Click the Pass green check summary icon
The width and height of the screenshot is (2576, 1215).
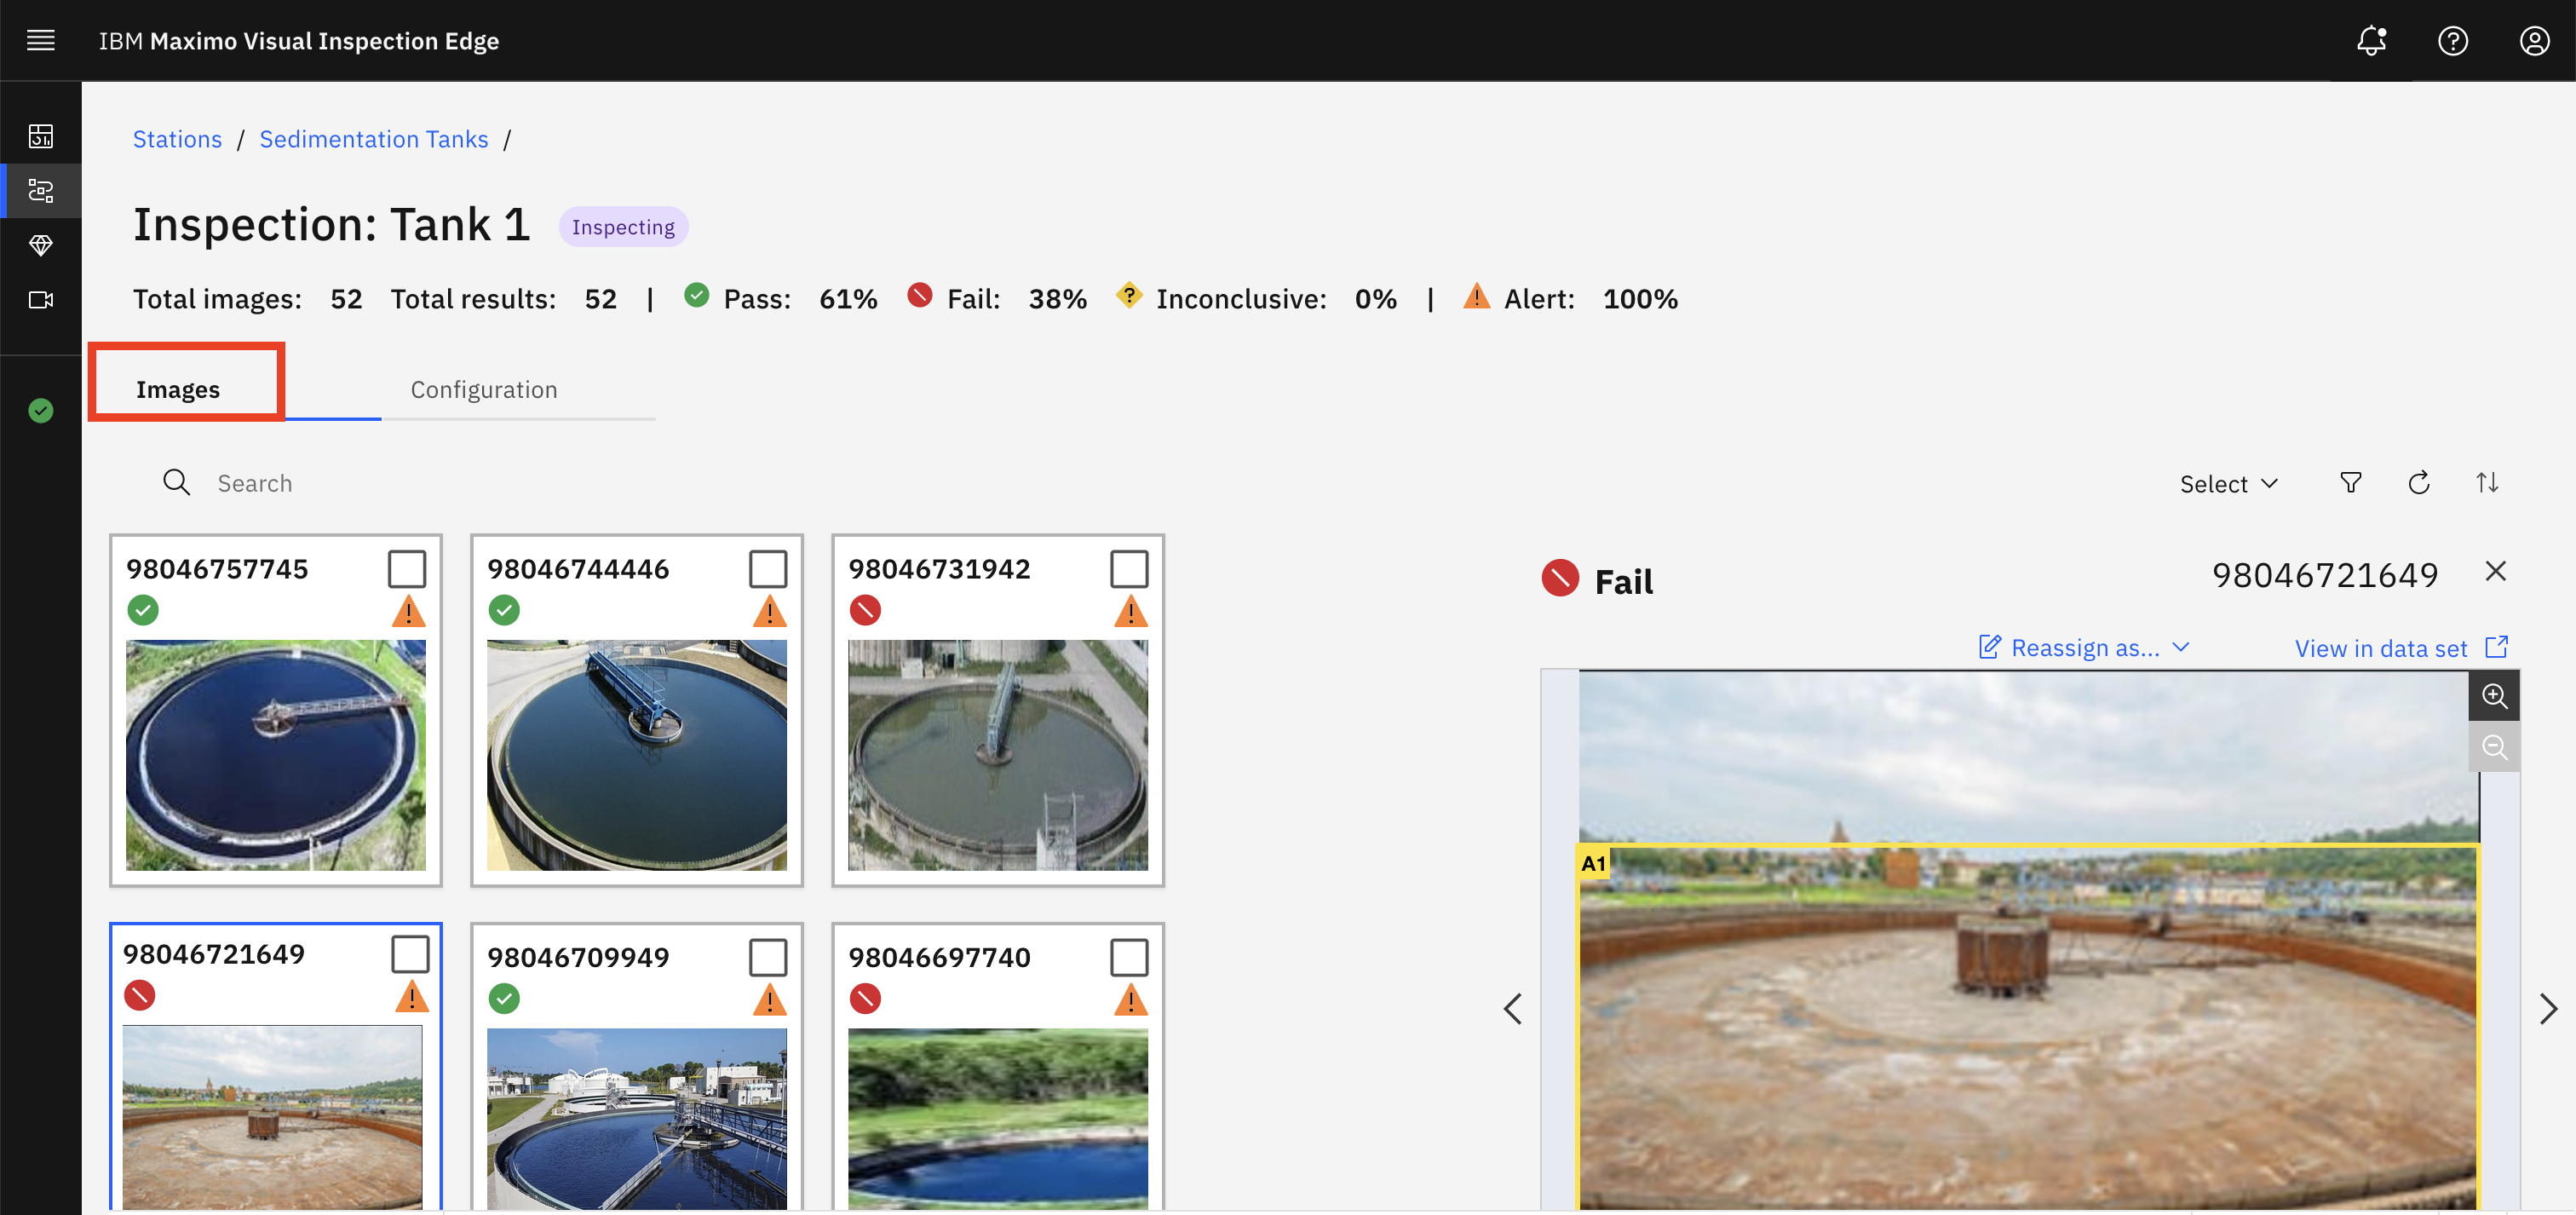(x=696, y=296)
